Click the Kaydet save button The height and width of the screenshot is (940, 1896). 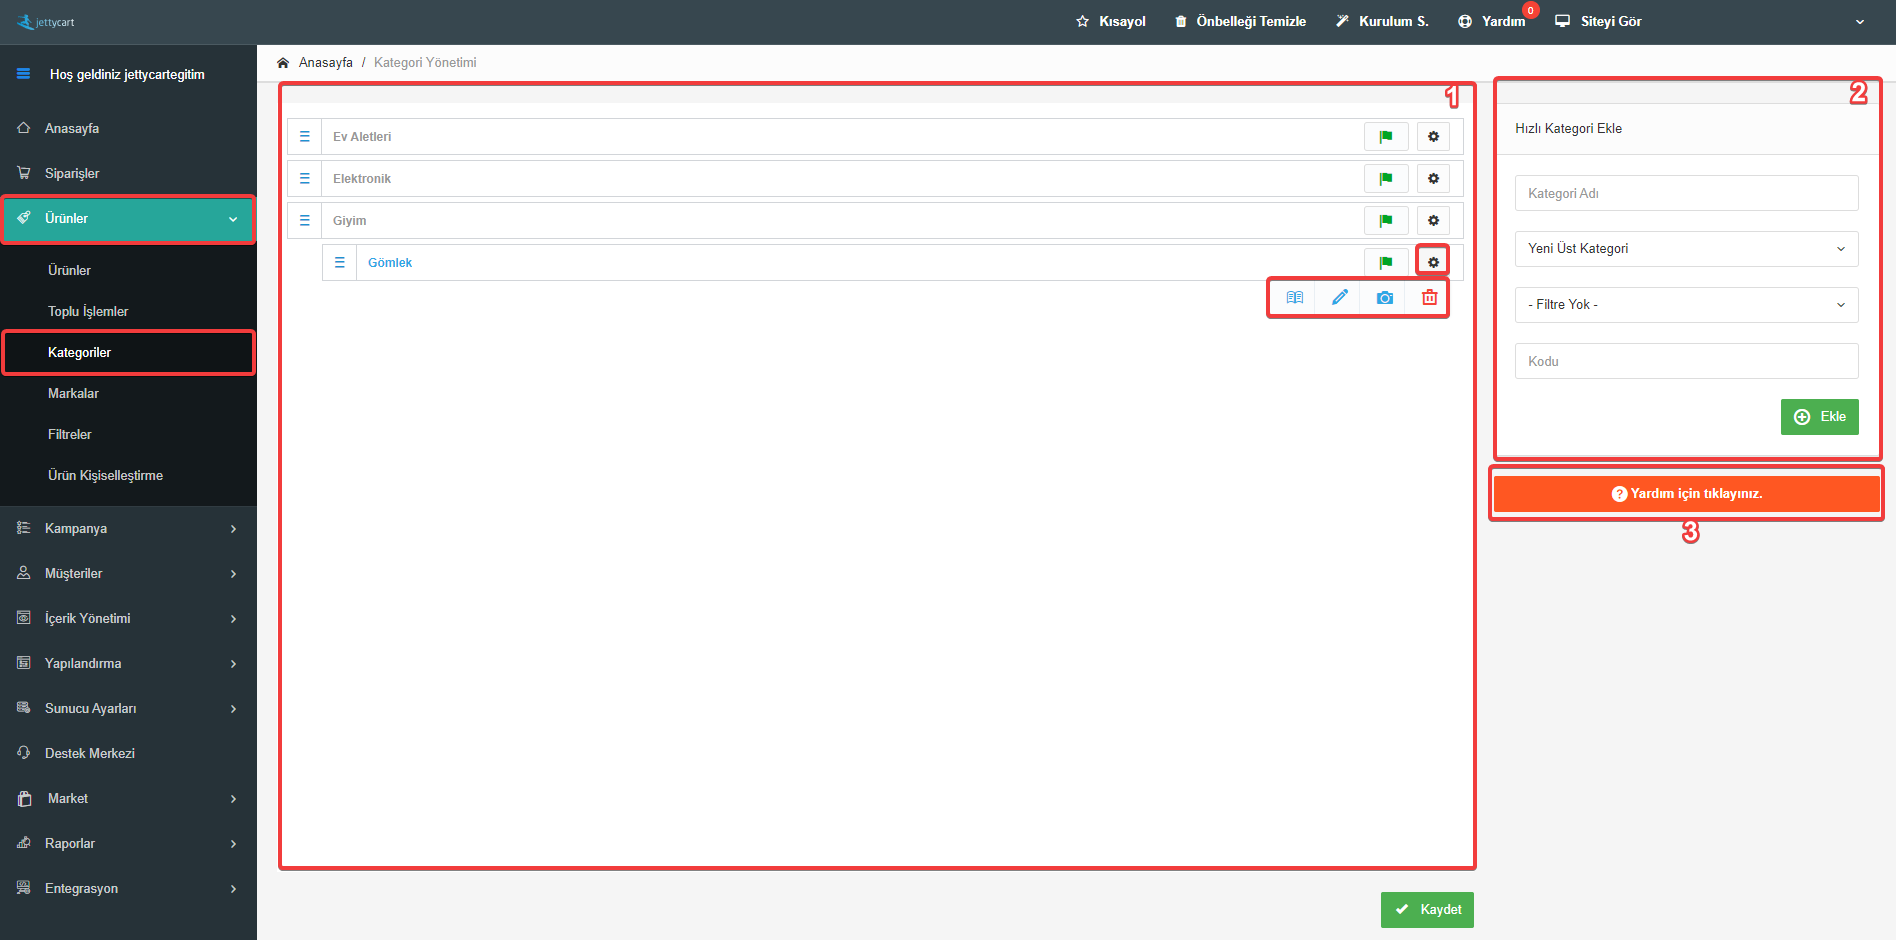tap(1427, 910)
